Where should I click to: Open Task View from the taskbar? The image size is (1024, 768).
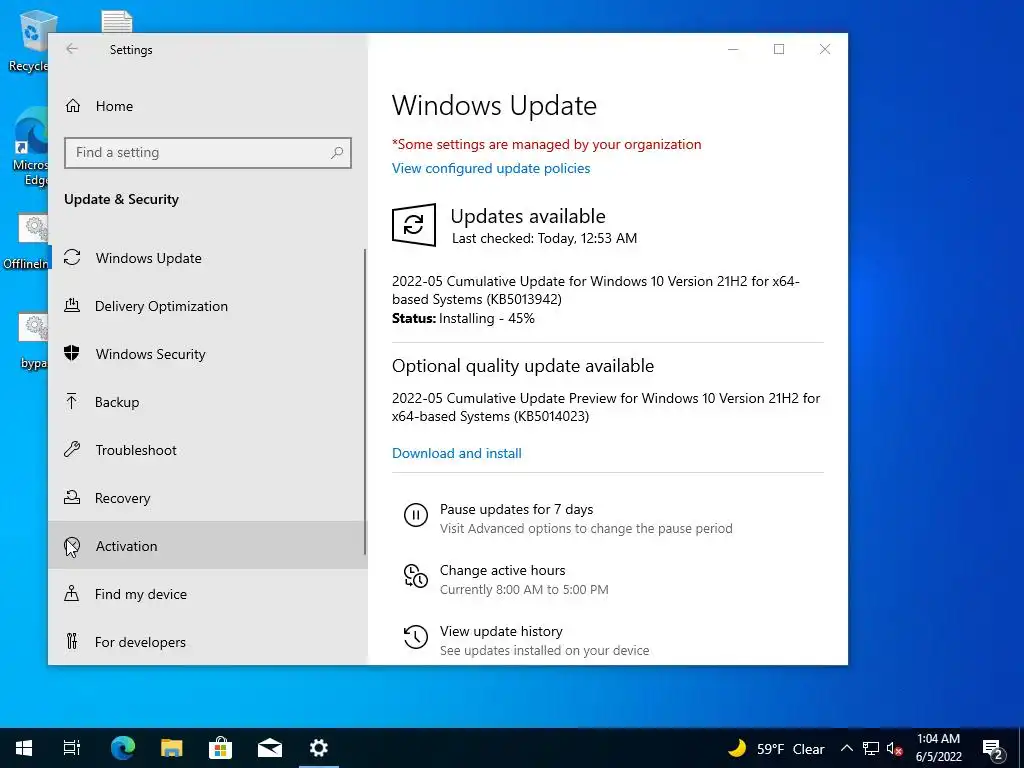pos(72,748)
